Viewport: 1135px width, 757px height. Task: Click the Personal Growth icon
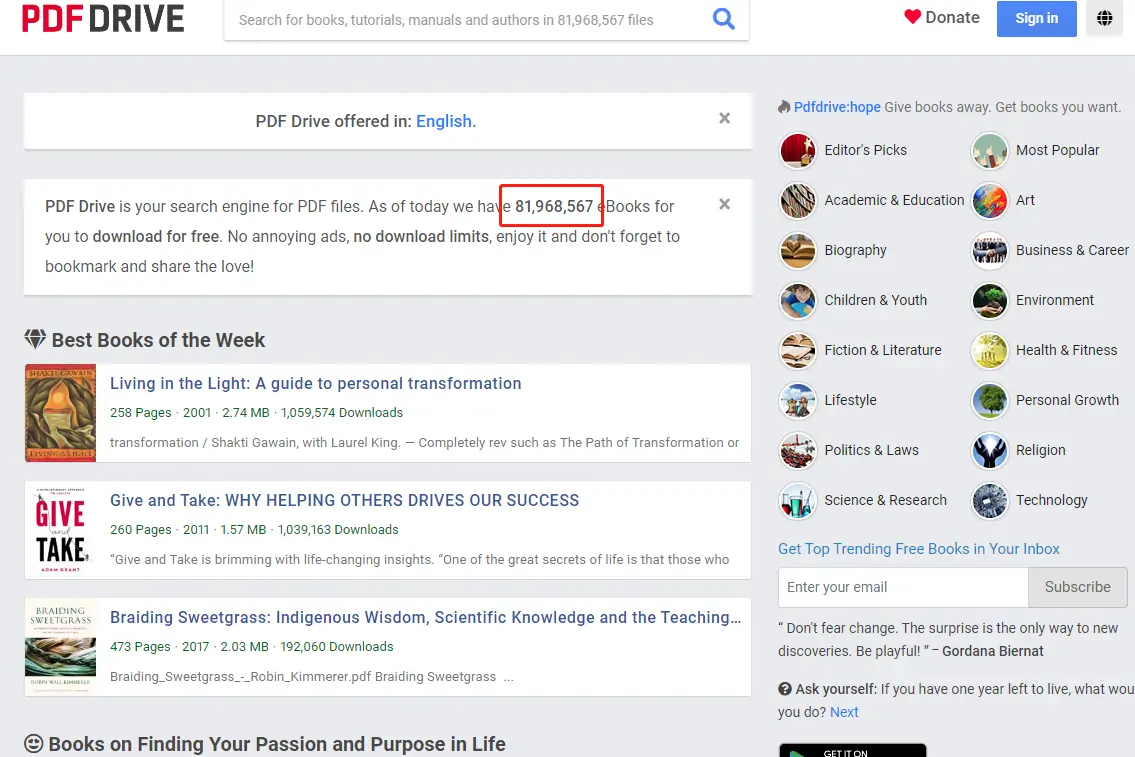click(x=989, y=400)
